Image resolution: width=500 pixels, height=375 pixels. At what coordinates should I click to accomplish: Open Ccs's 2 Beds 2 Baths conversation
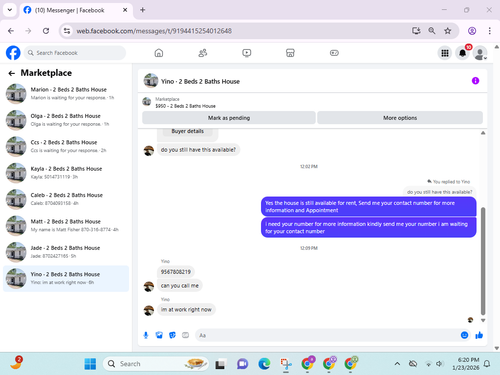[x=66, y=146]
